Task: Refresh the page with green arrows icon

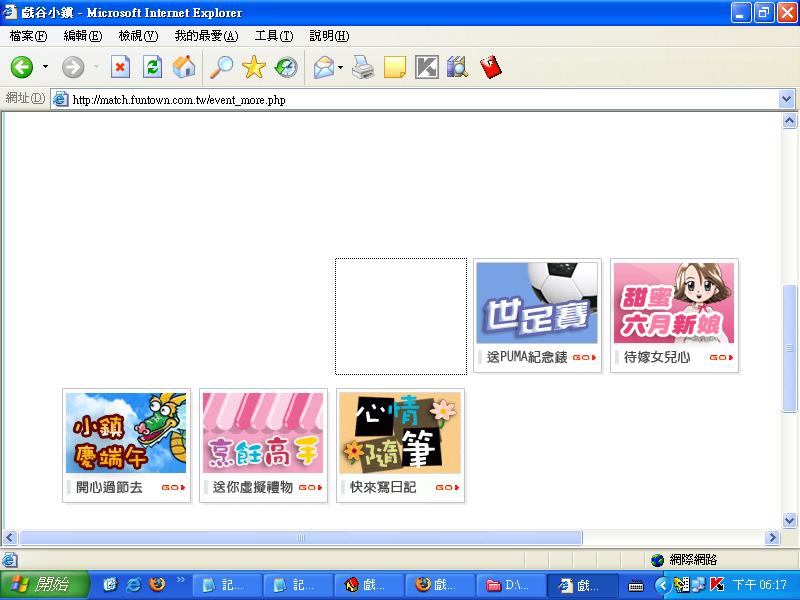Action: (x=152, y=67)
